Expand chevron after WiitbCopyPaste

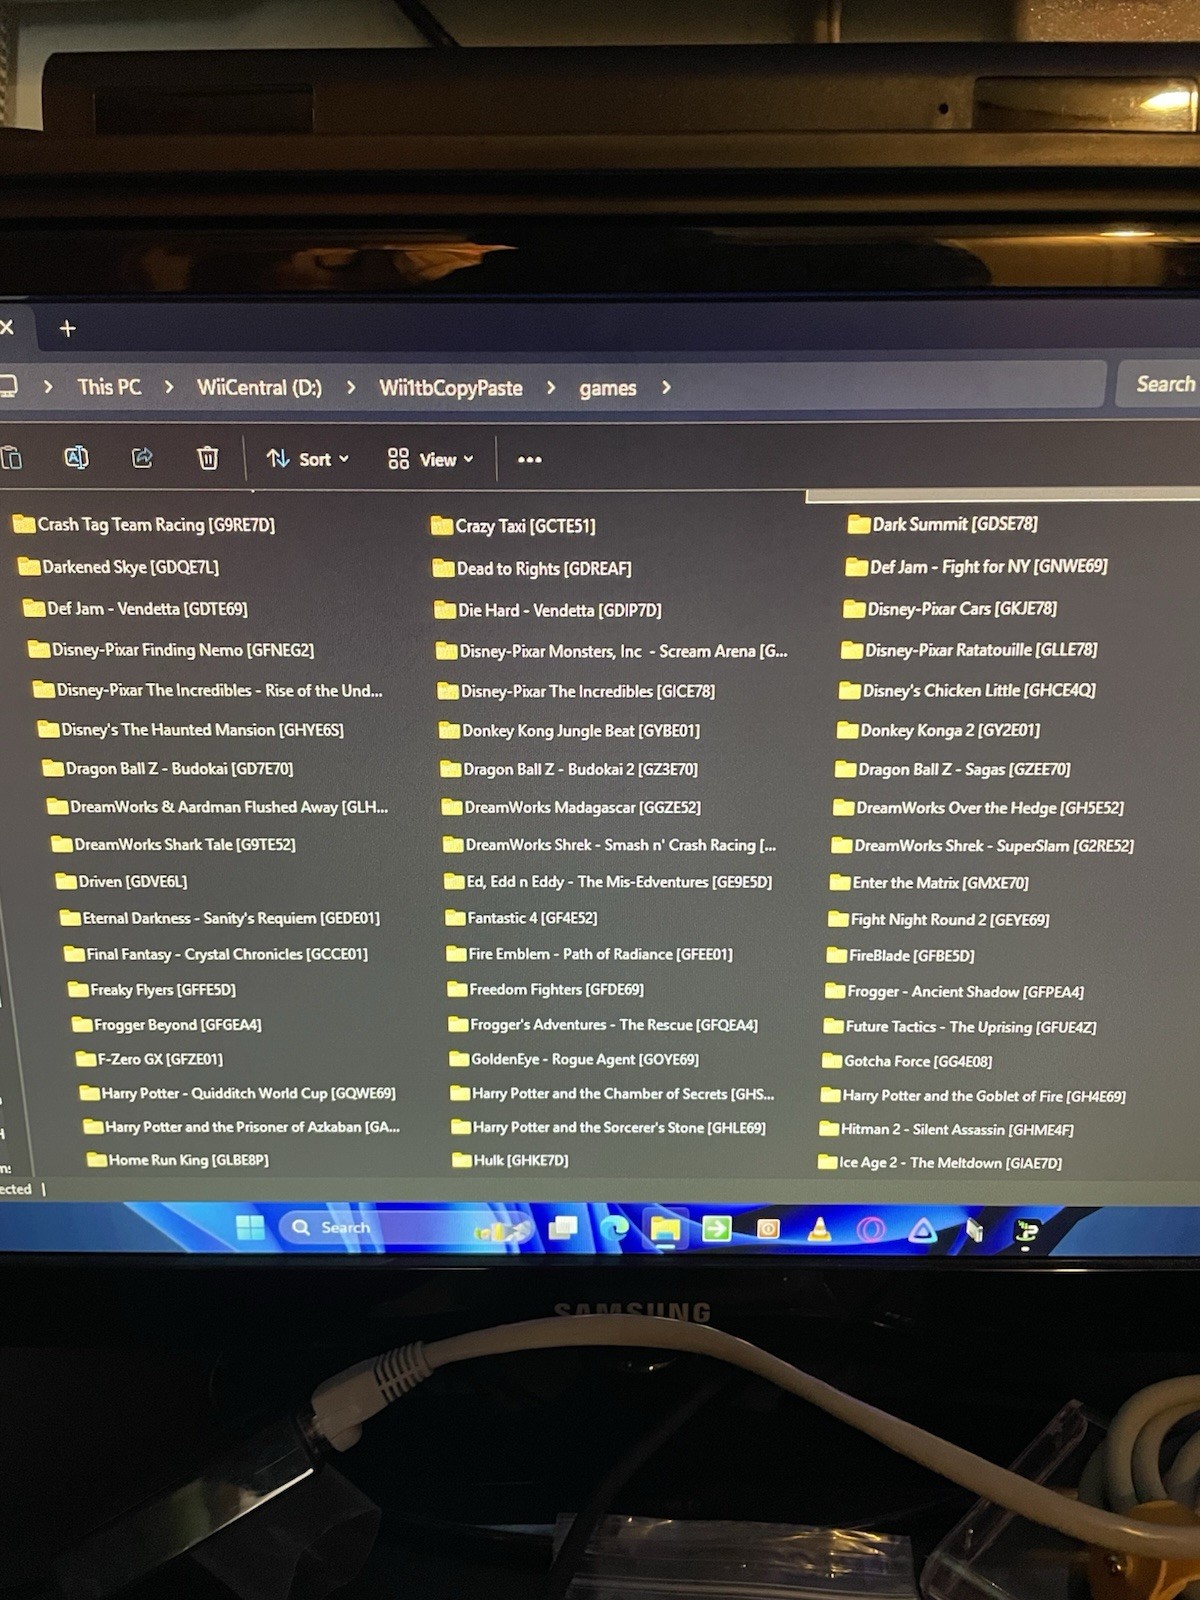[x=550, y=388]
